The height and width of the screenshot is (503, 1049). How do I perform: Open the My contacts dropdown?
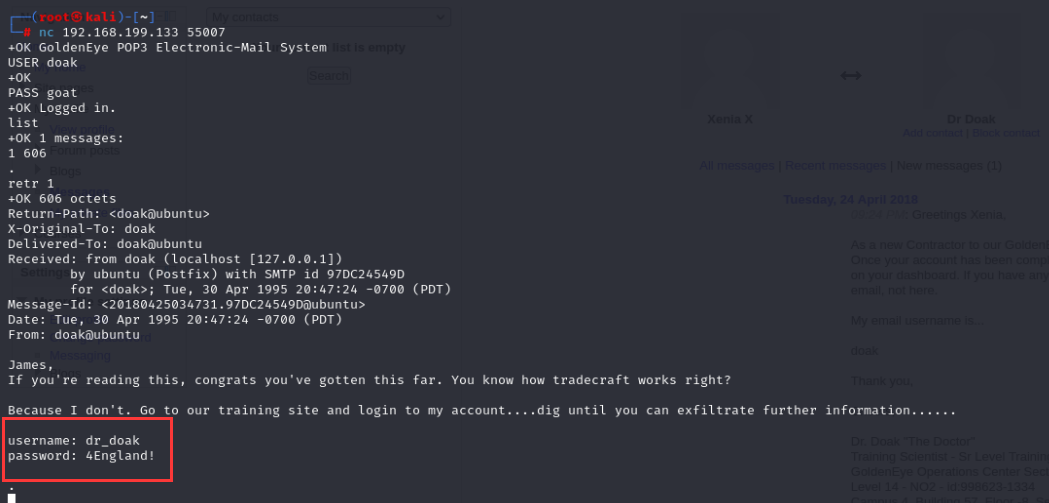point(328,17)
